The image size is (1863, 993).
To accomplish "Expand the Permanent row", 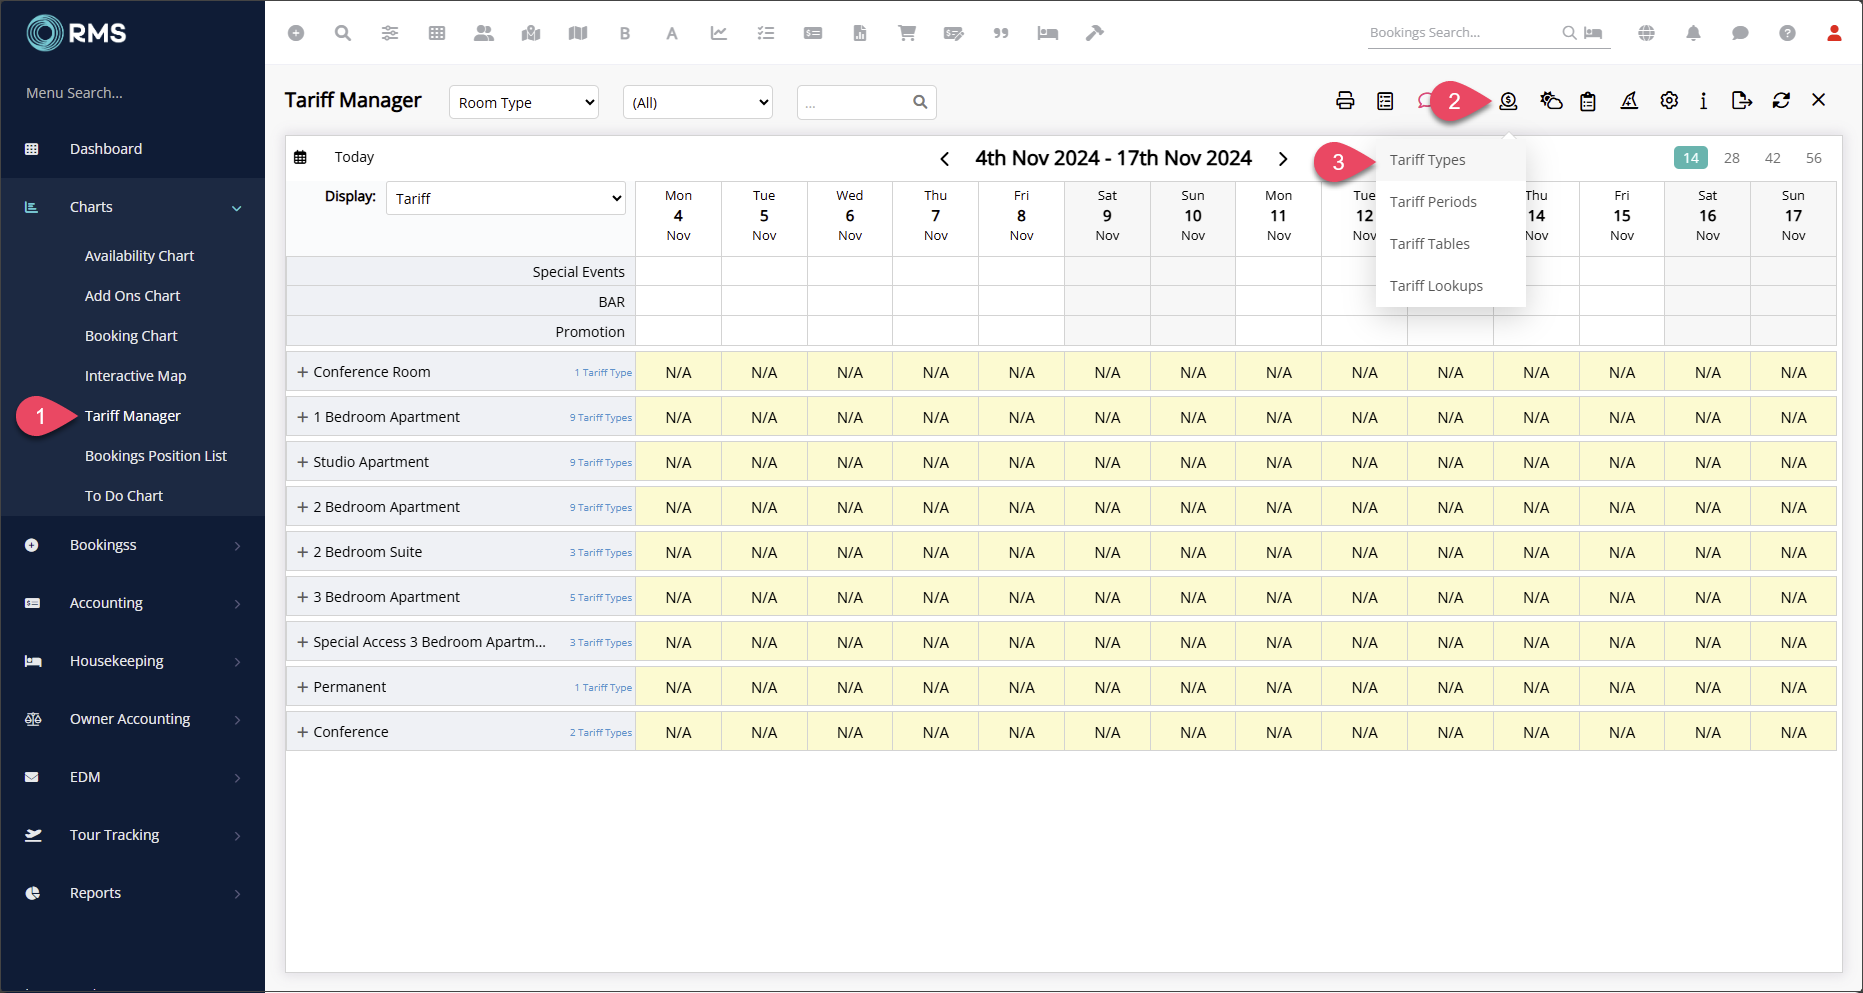I will coord(302,687).
